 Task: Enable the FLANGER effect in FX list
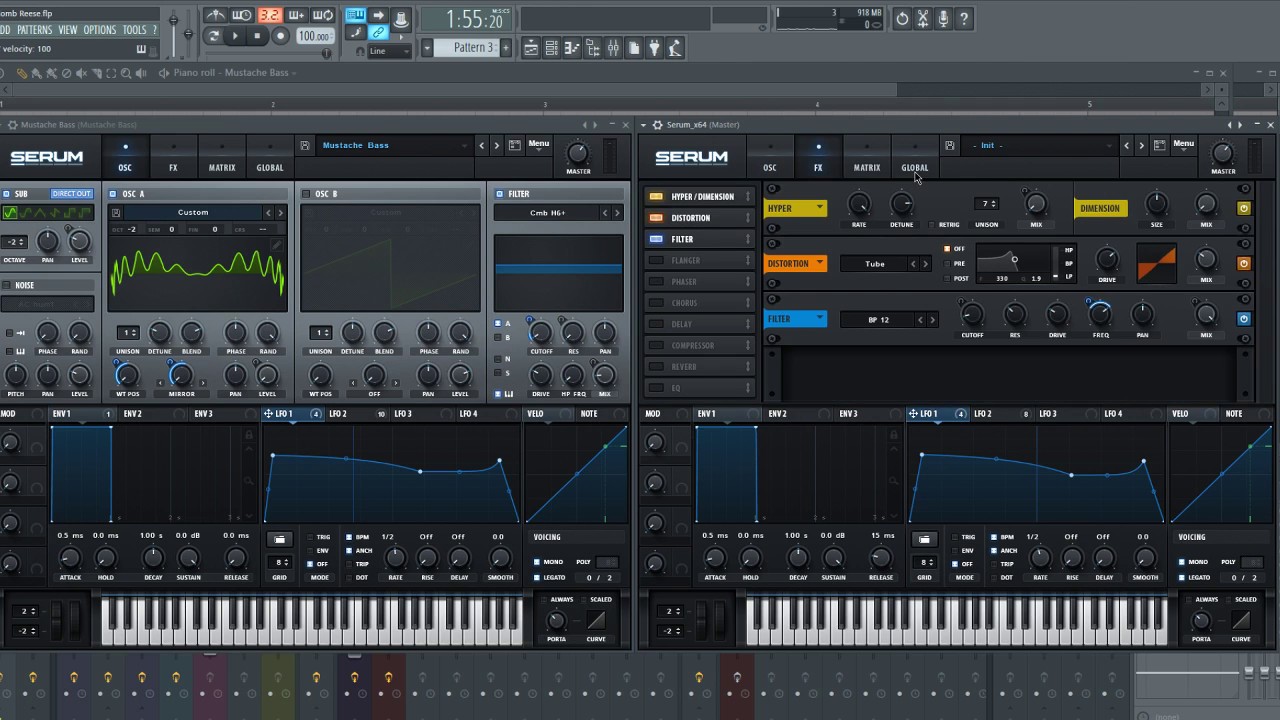[x=656, y=260]
